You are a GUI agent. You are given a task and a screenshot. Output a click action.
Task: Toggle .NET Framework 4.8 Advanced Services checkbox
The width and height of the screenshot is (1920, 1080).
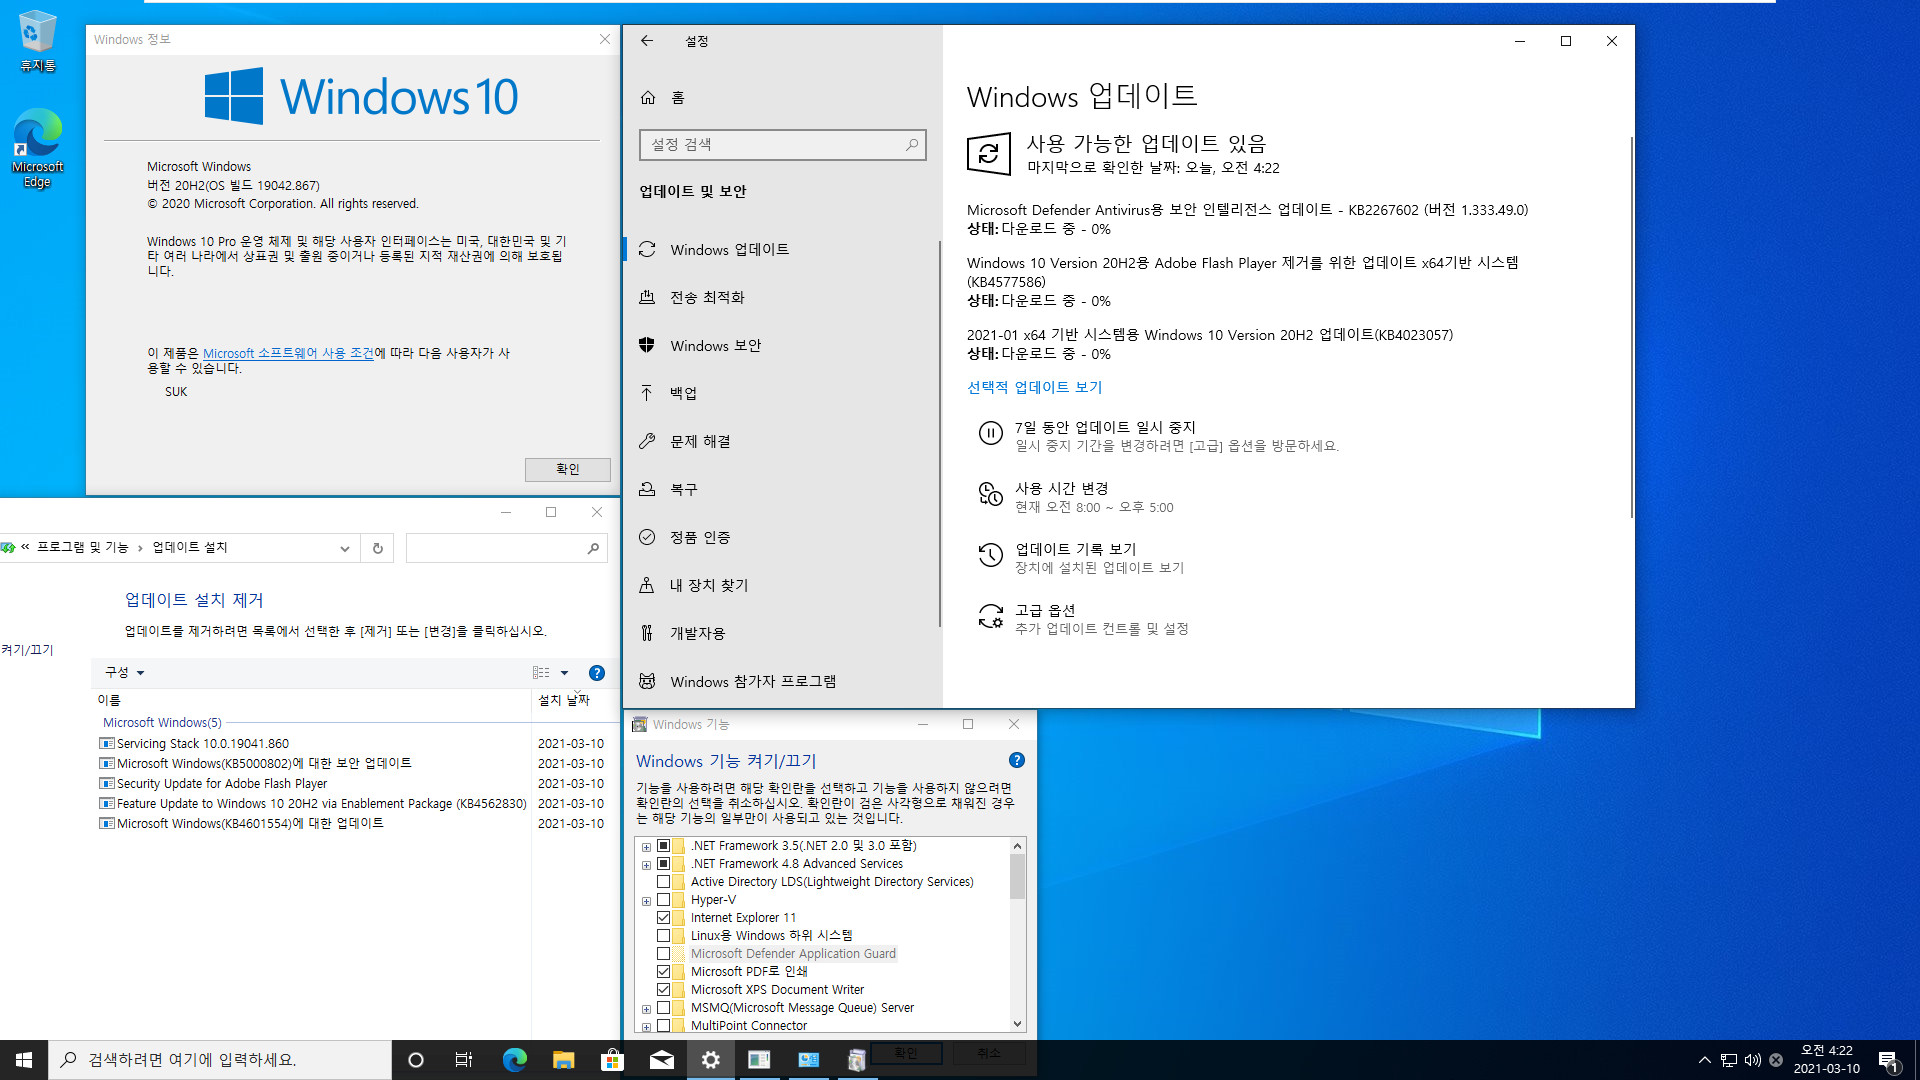click(x=663, y=864)
